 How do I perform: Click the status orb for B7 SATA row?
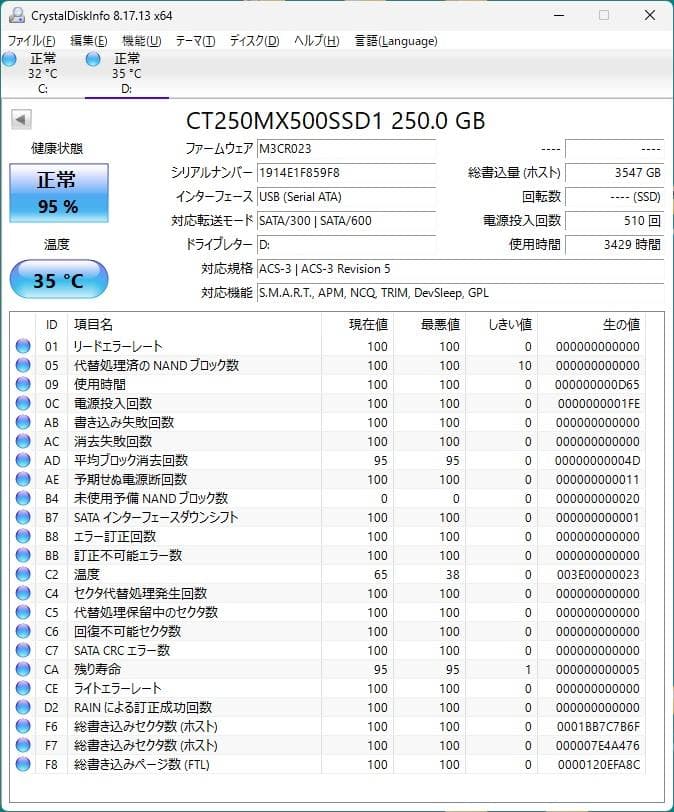[x=23, y=517]
